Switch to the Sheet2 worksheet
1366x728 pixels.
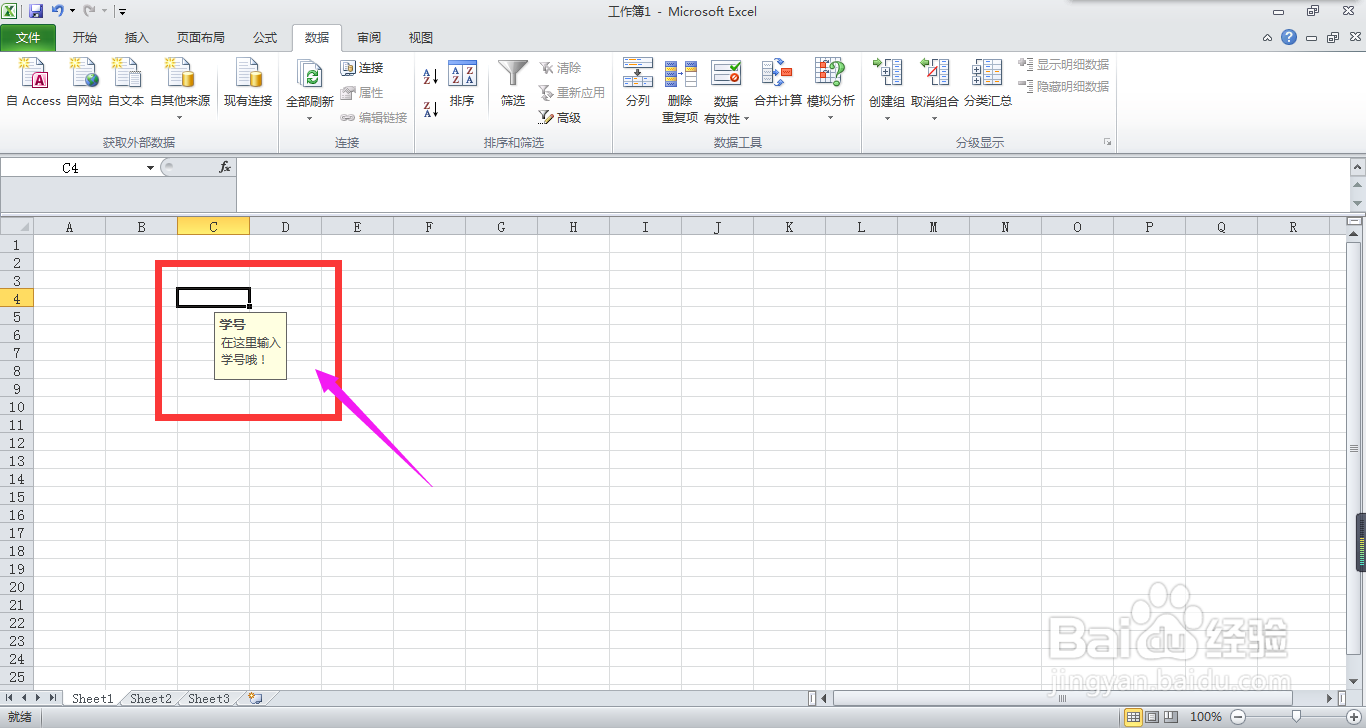pyautogui.click(x=149, y=698)
